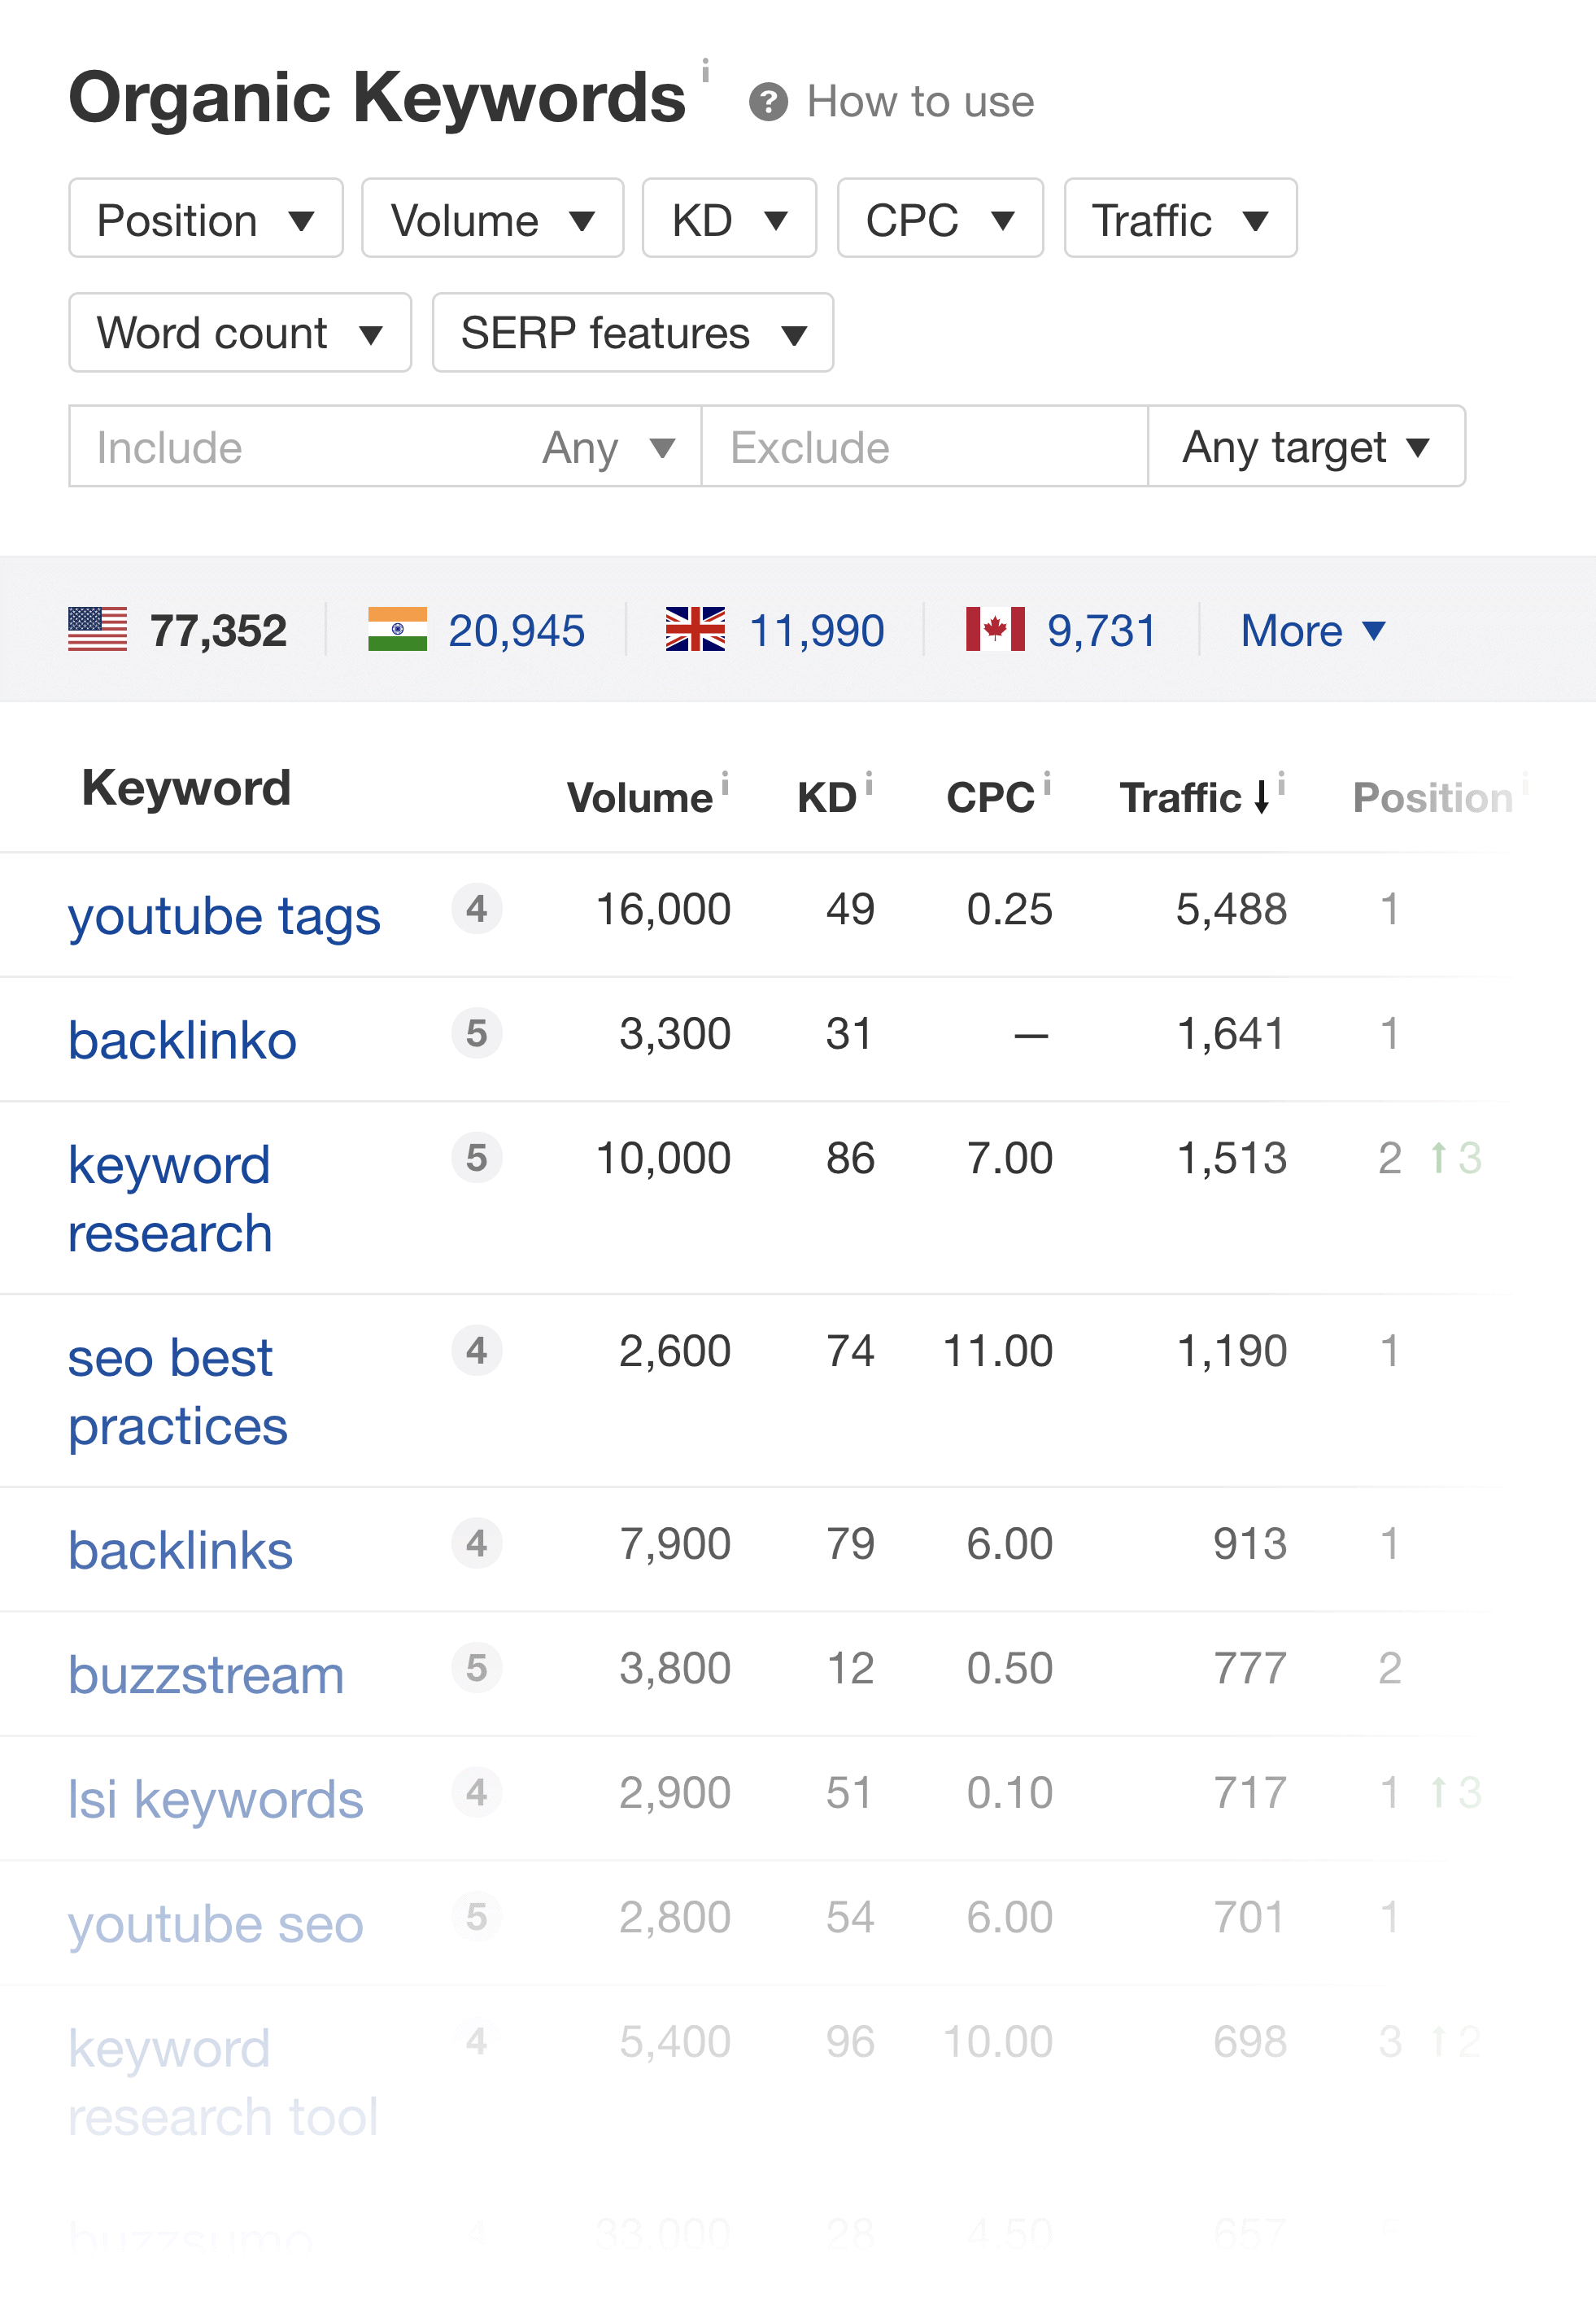Viewport: 1596px width, 2305px height.
Task: Click info icon next to Organic Keywords title
Action: (705, 71)
